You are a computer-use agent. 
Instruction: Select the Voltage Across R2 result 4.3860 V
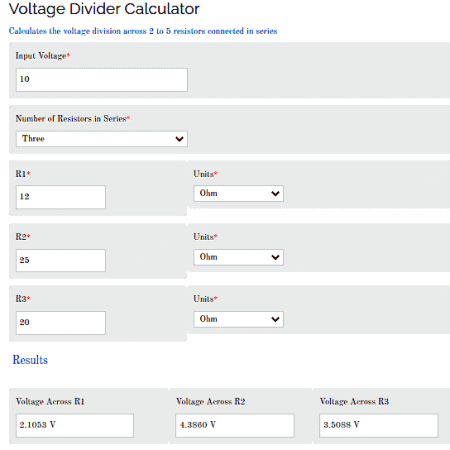pos(235,425)
